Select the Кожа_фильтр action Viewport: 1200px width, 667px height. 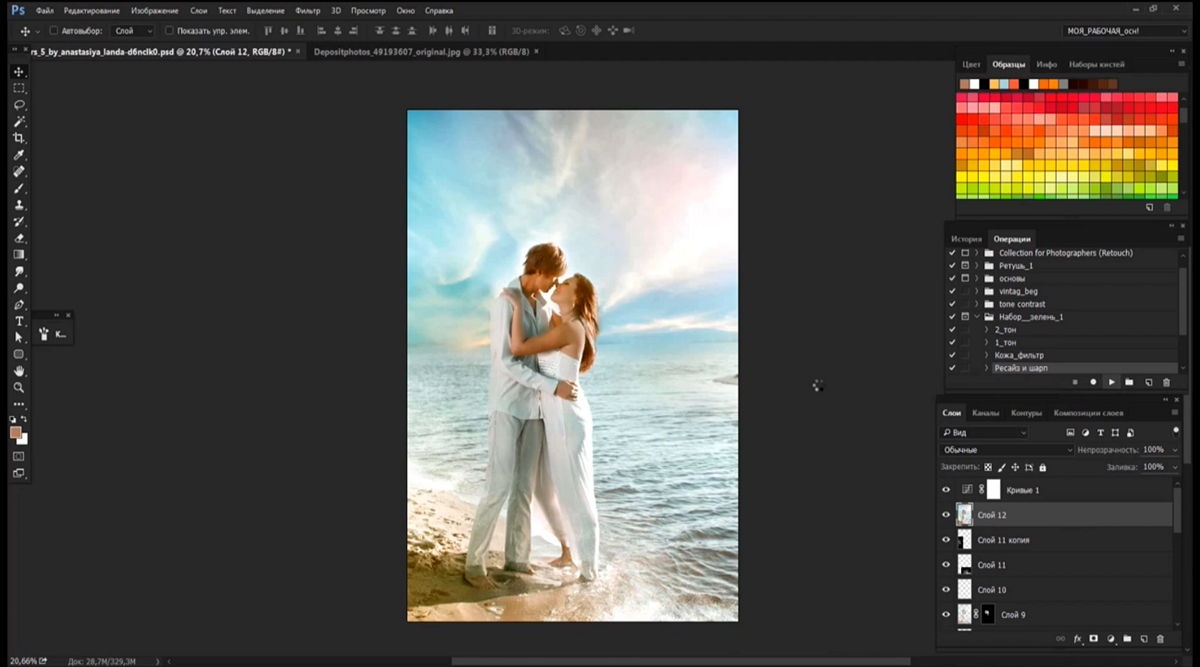[x=1020, y=355]
